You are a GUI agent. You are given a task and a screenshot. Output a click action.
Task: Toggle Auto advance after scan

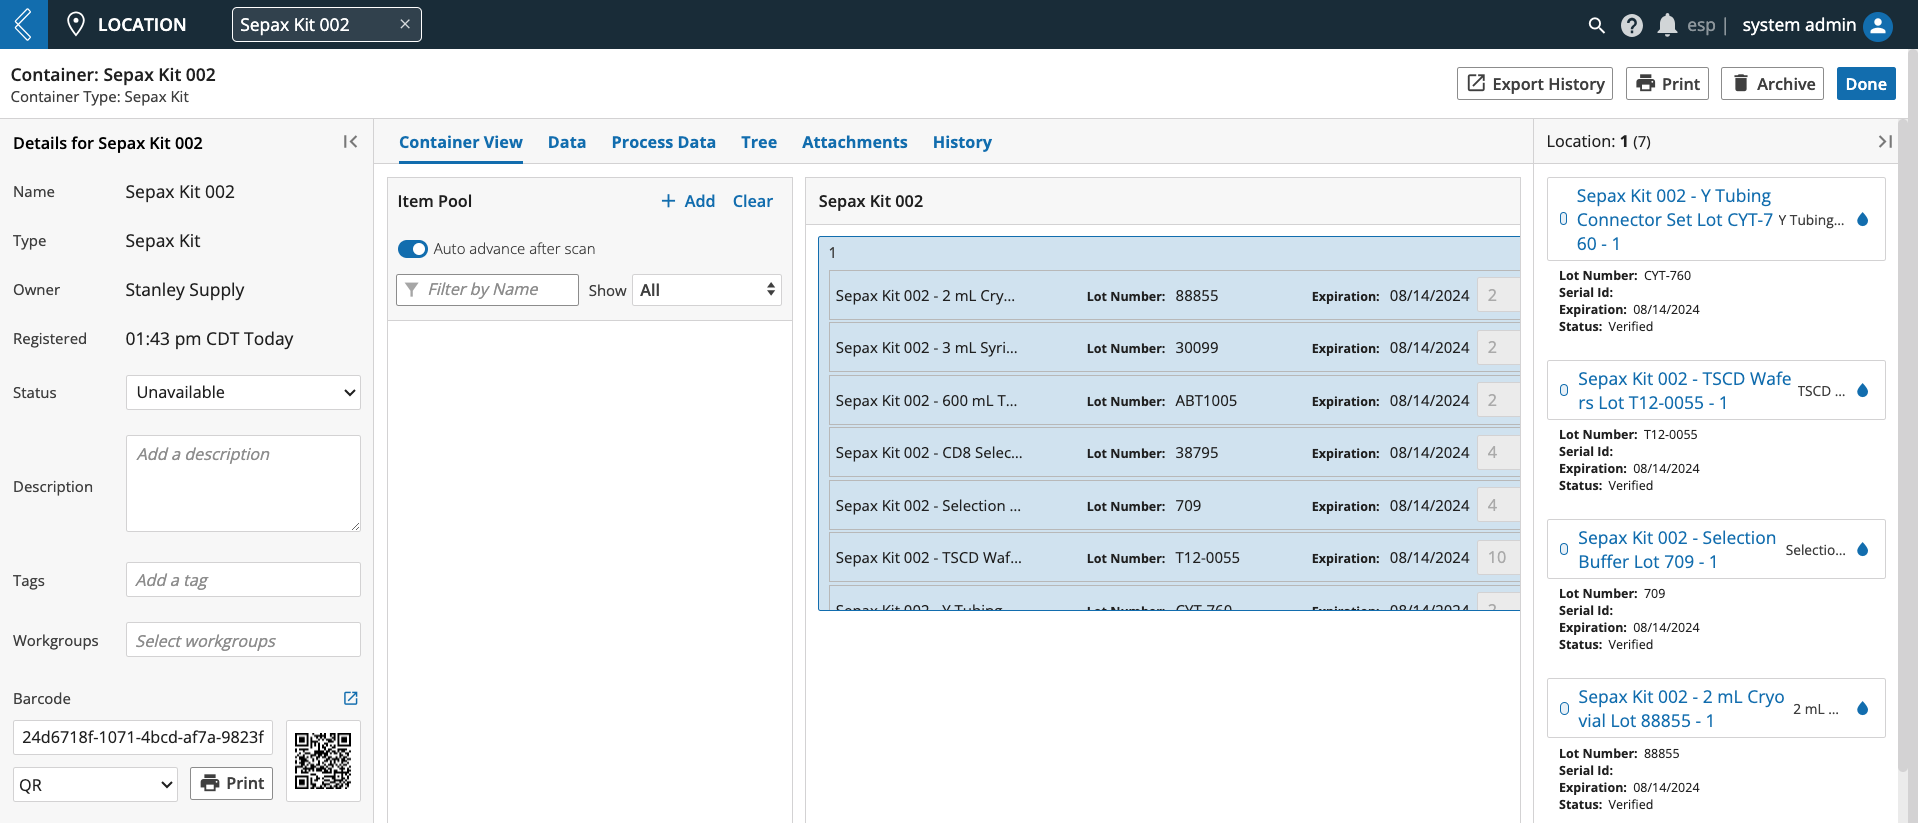(413, 249)
